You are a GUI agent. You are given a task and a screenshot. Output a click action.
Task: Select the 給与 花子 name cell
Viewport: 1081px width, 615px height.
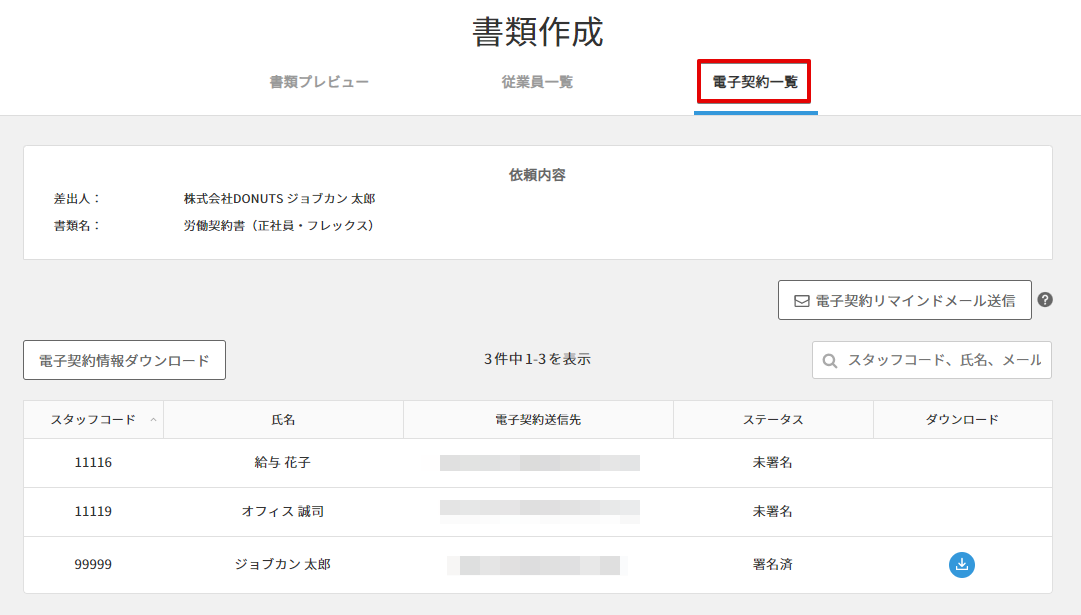point(283,463)
